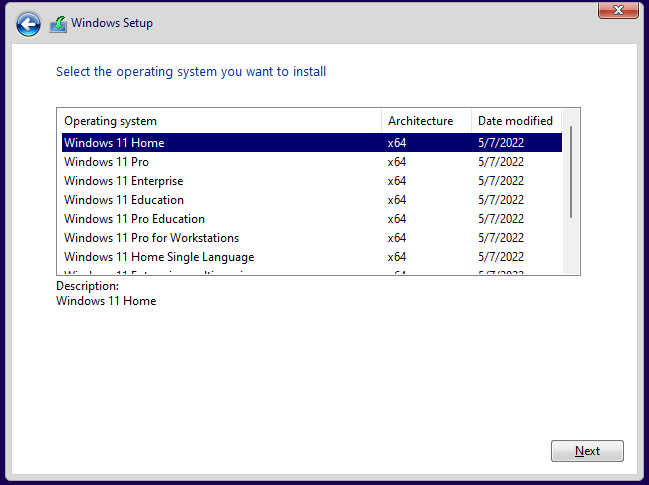Pick Windows 11 Education edition
This screenshot has width=649, height=485.
point(123,200)
